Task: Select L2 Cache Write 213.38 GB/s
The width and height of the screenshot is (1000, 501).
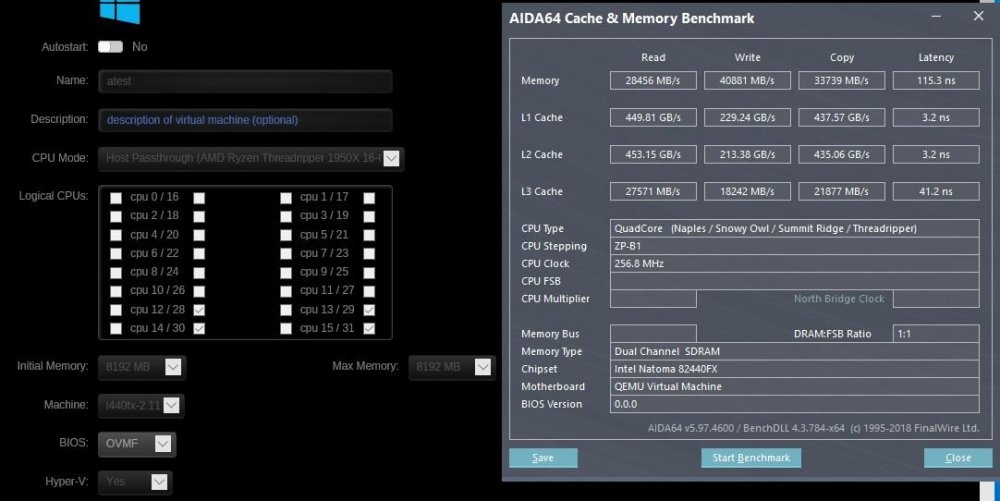Action: tap(747, 154)
